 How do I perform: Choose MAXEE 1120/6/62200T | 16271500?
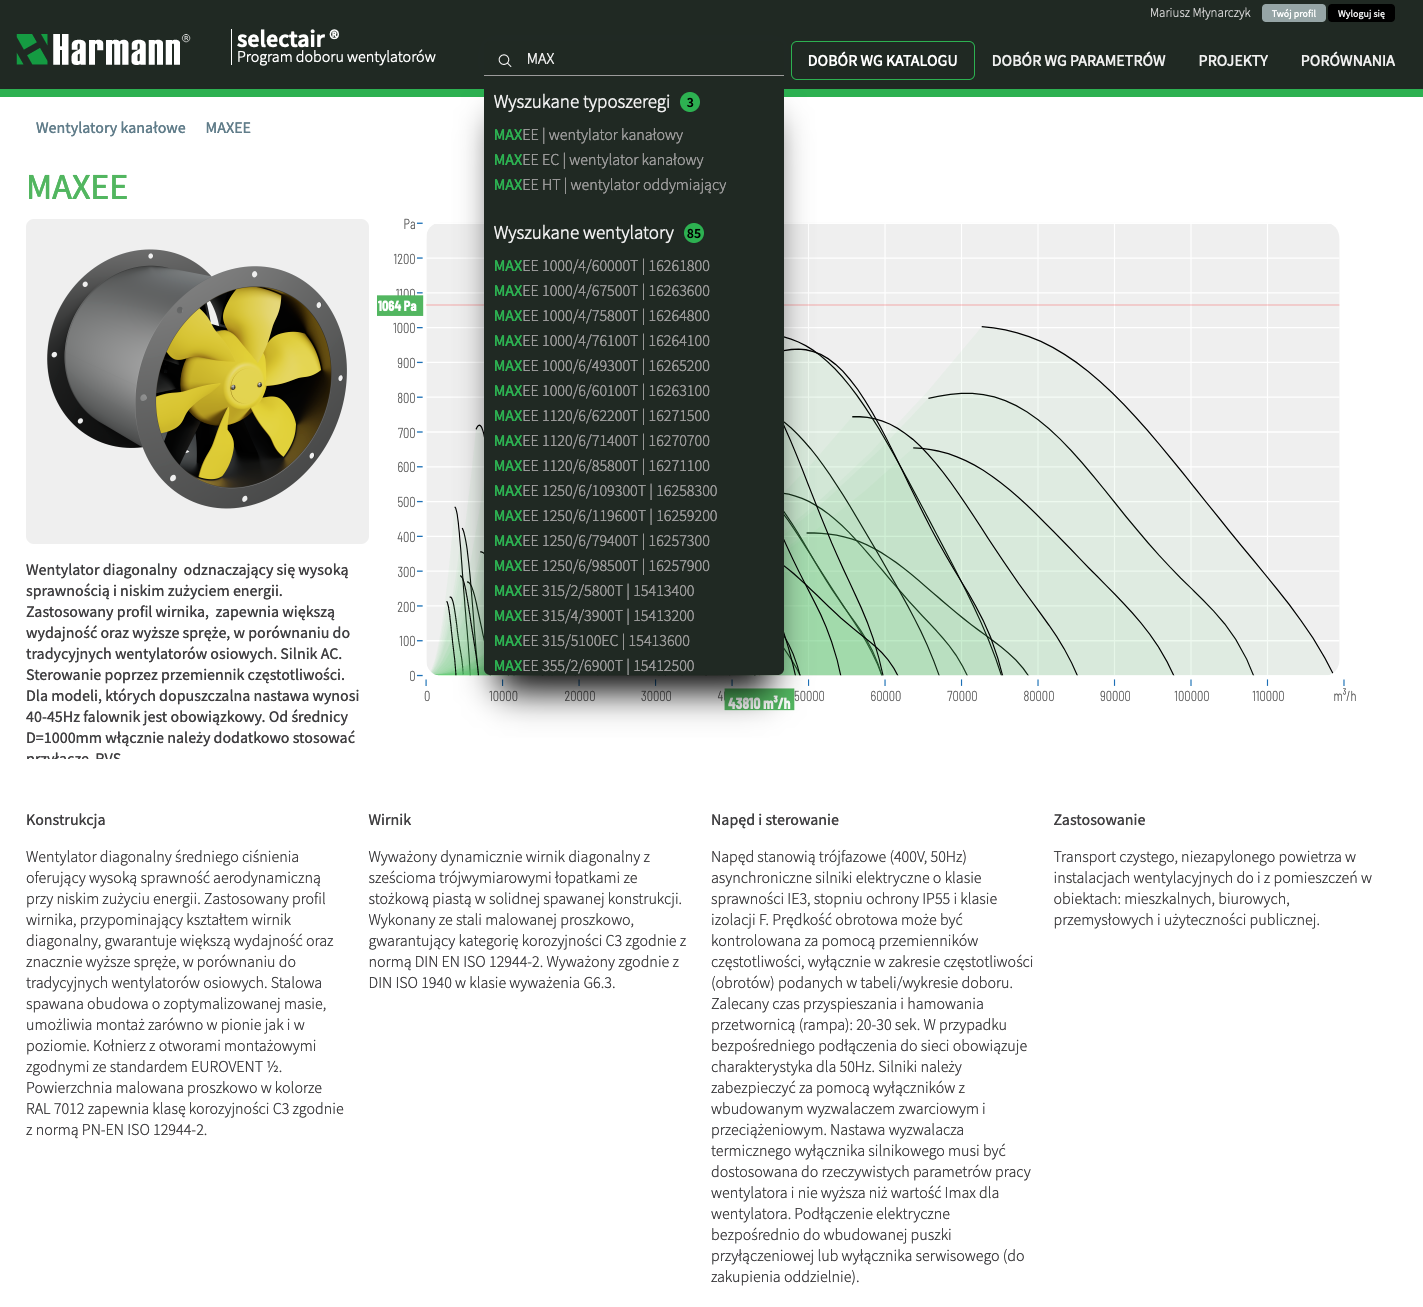pos(602,416)
